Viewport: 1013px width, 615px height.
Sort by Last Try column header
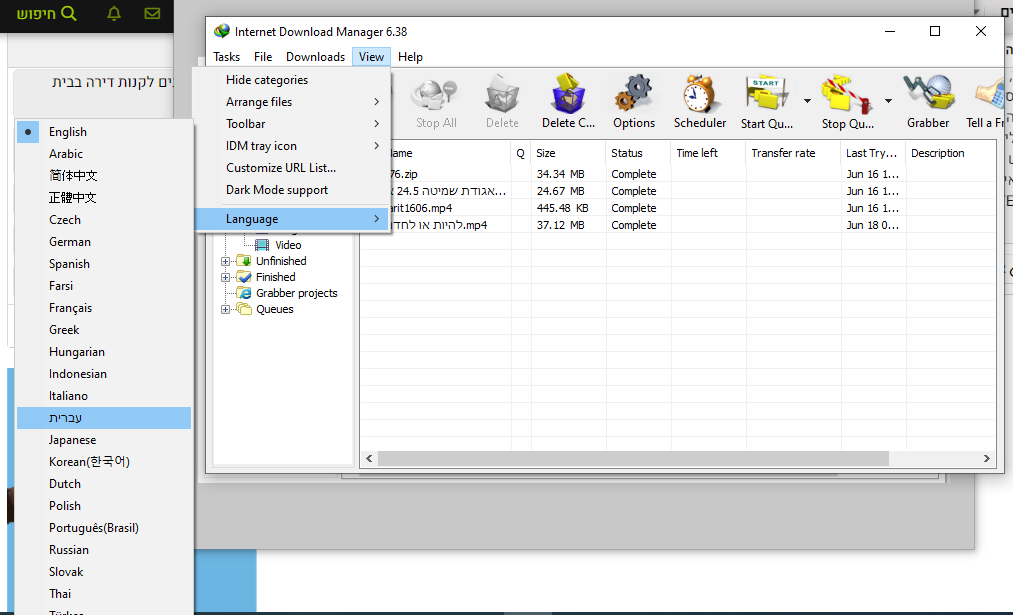[x=873, y=153]
